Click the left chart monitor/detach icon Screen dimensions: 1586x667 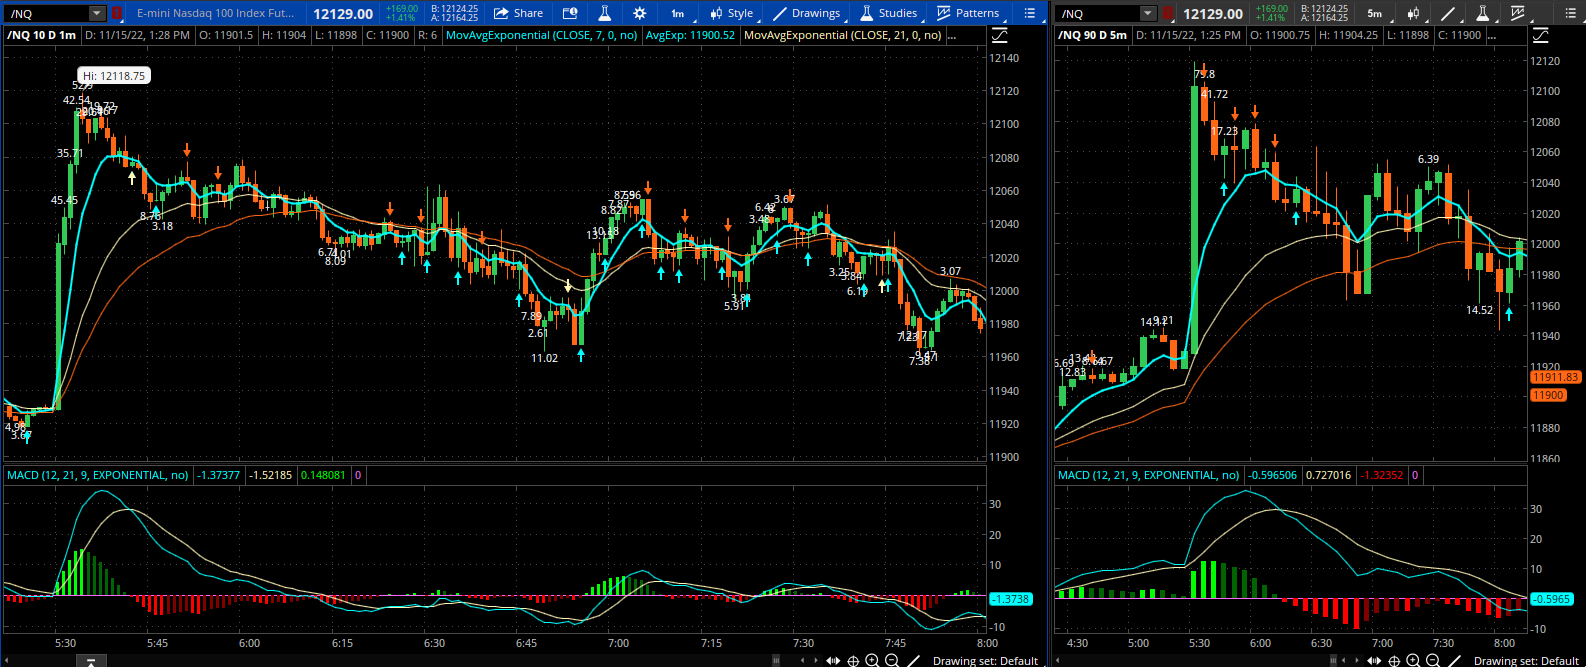pos(570,13)
